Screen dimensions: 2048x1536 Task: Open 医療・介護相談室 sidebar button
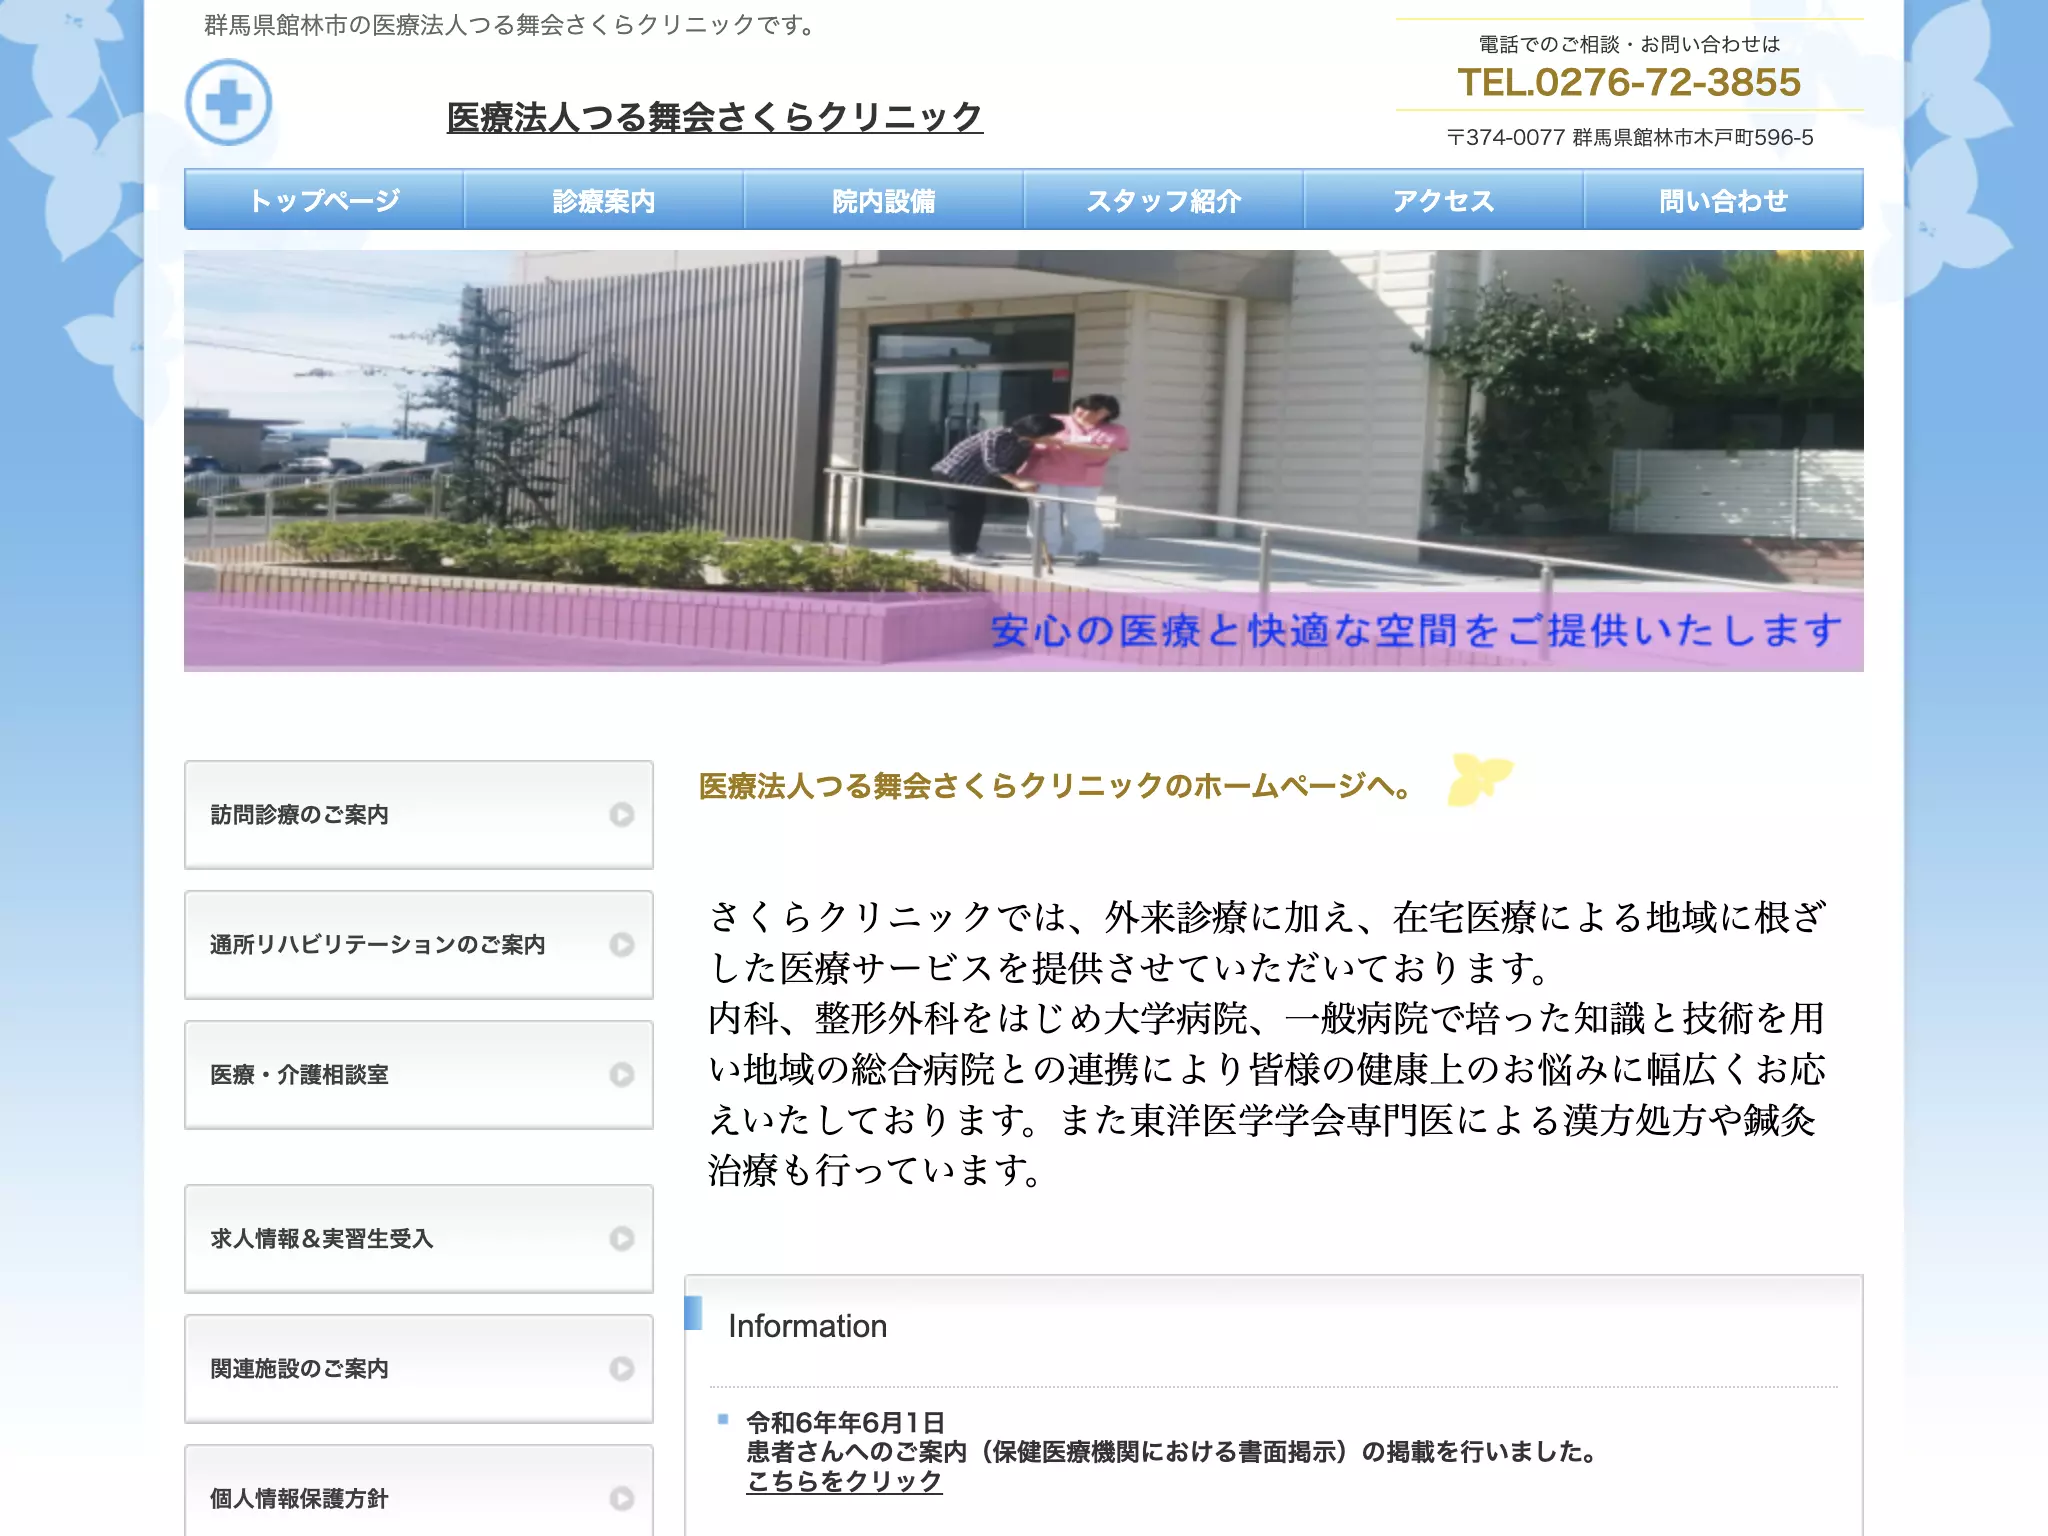tap(419, 1075)
